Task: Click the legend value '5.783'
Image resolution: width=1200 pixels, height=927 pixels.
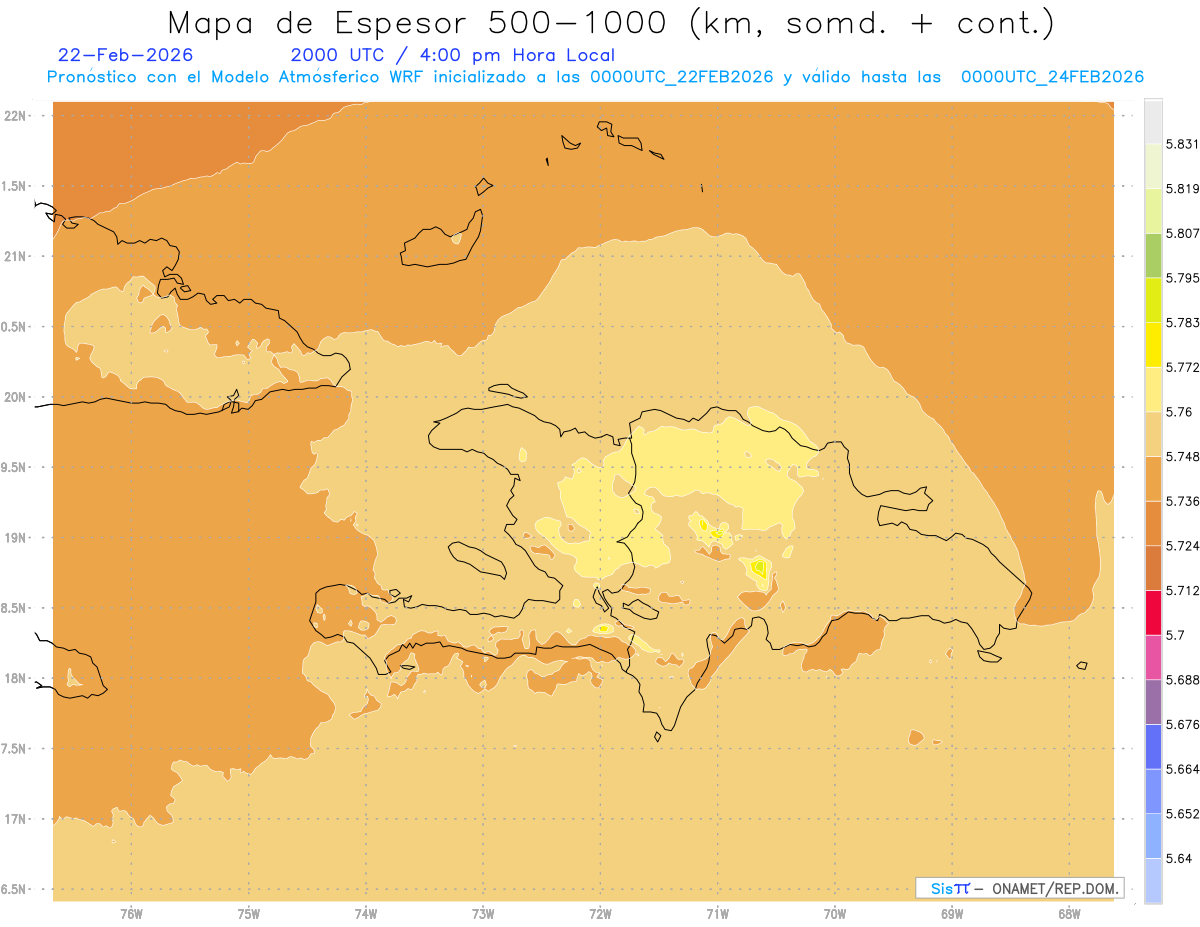Action: point(1182,322)
